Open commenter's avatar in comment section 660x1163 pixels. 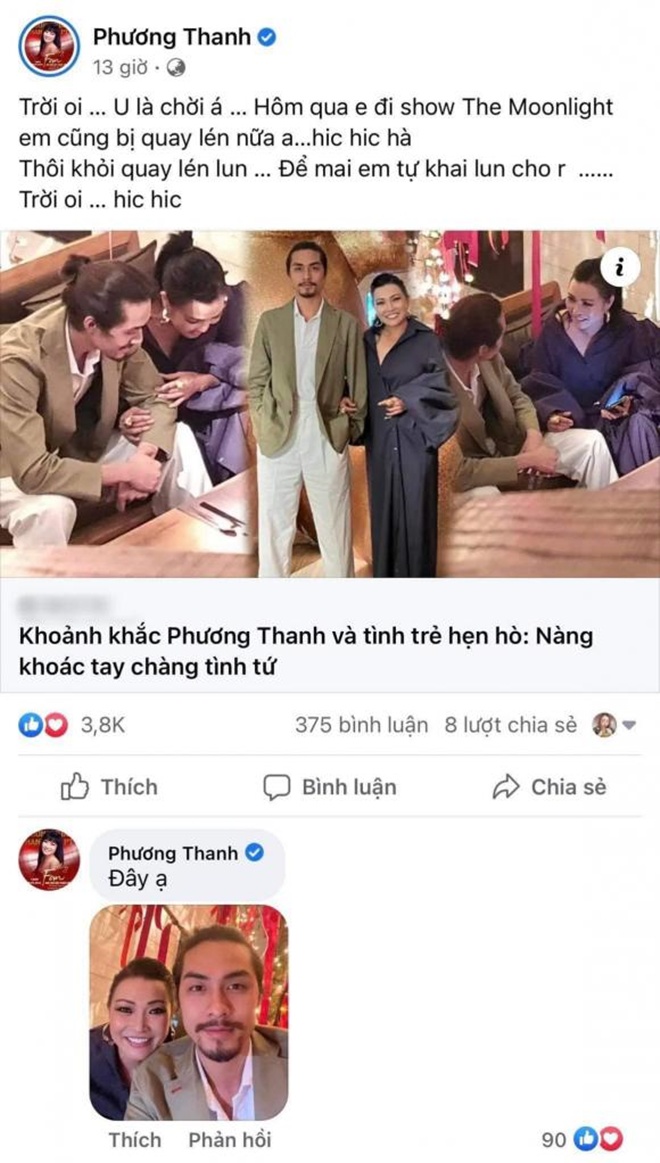(49, 859)
